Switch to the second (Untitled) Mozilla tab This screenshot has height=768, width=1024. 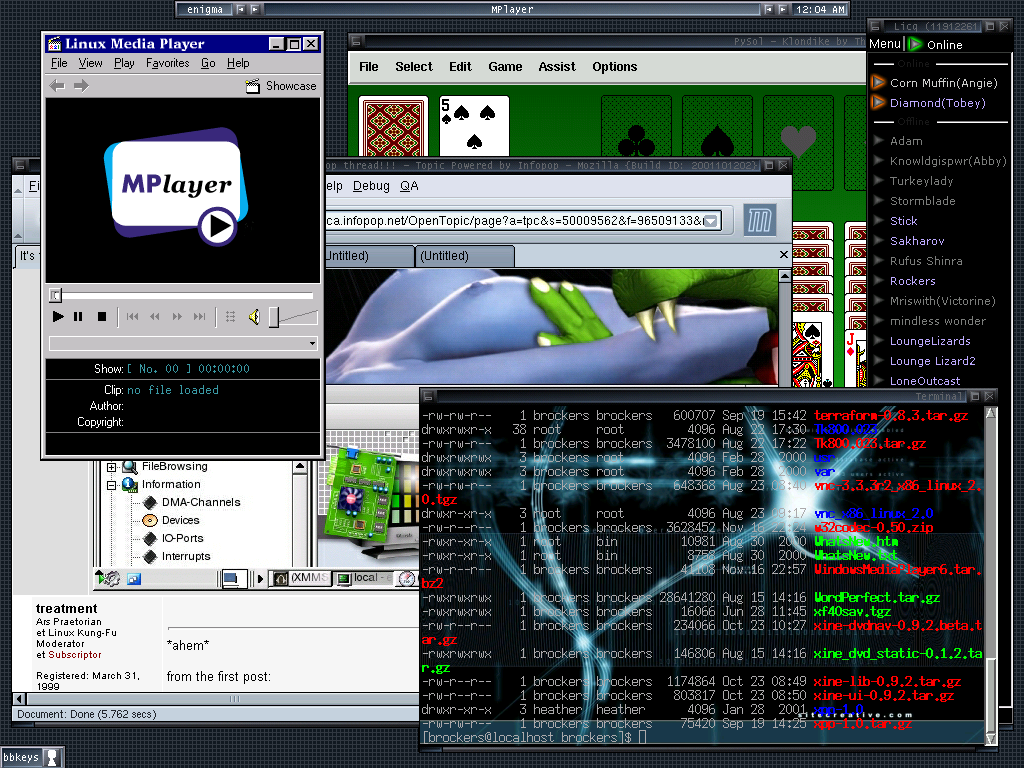click(x=464, y=256)
